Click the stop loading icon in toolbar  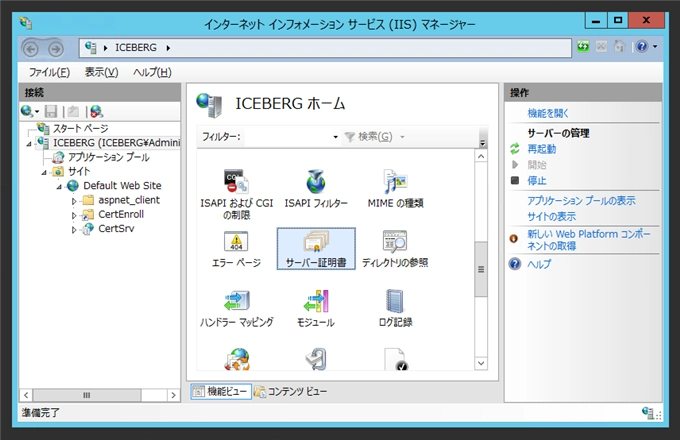pos(601,46)
